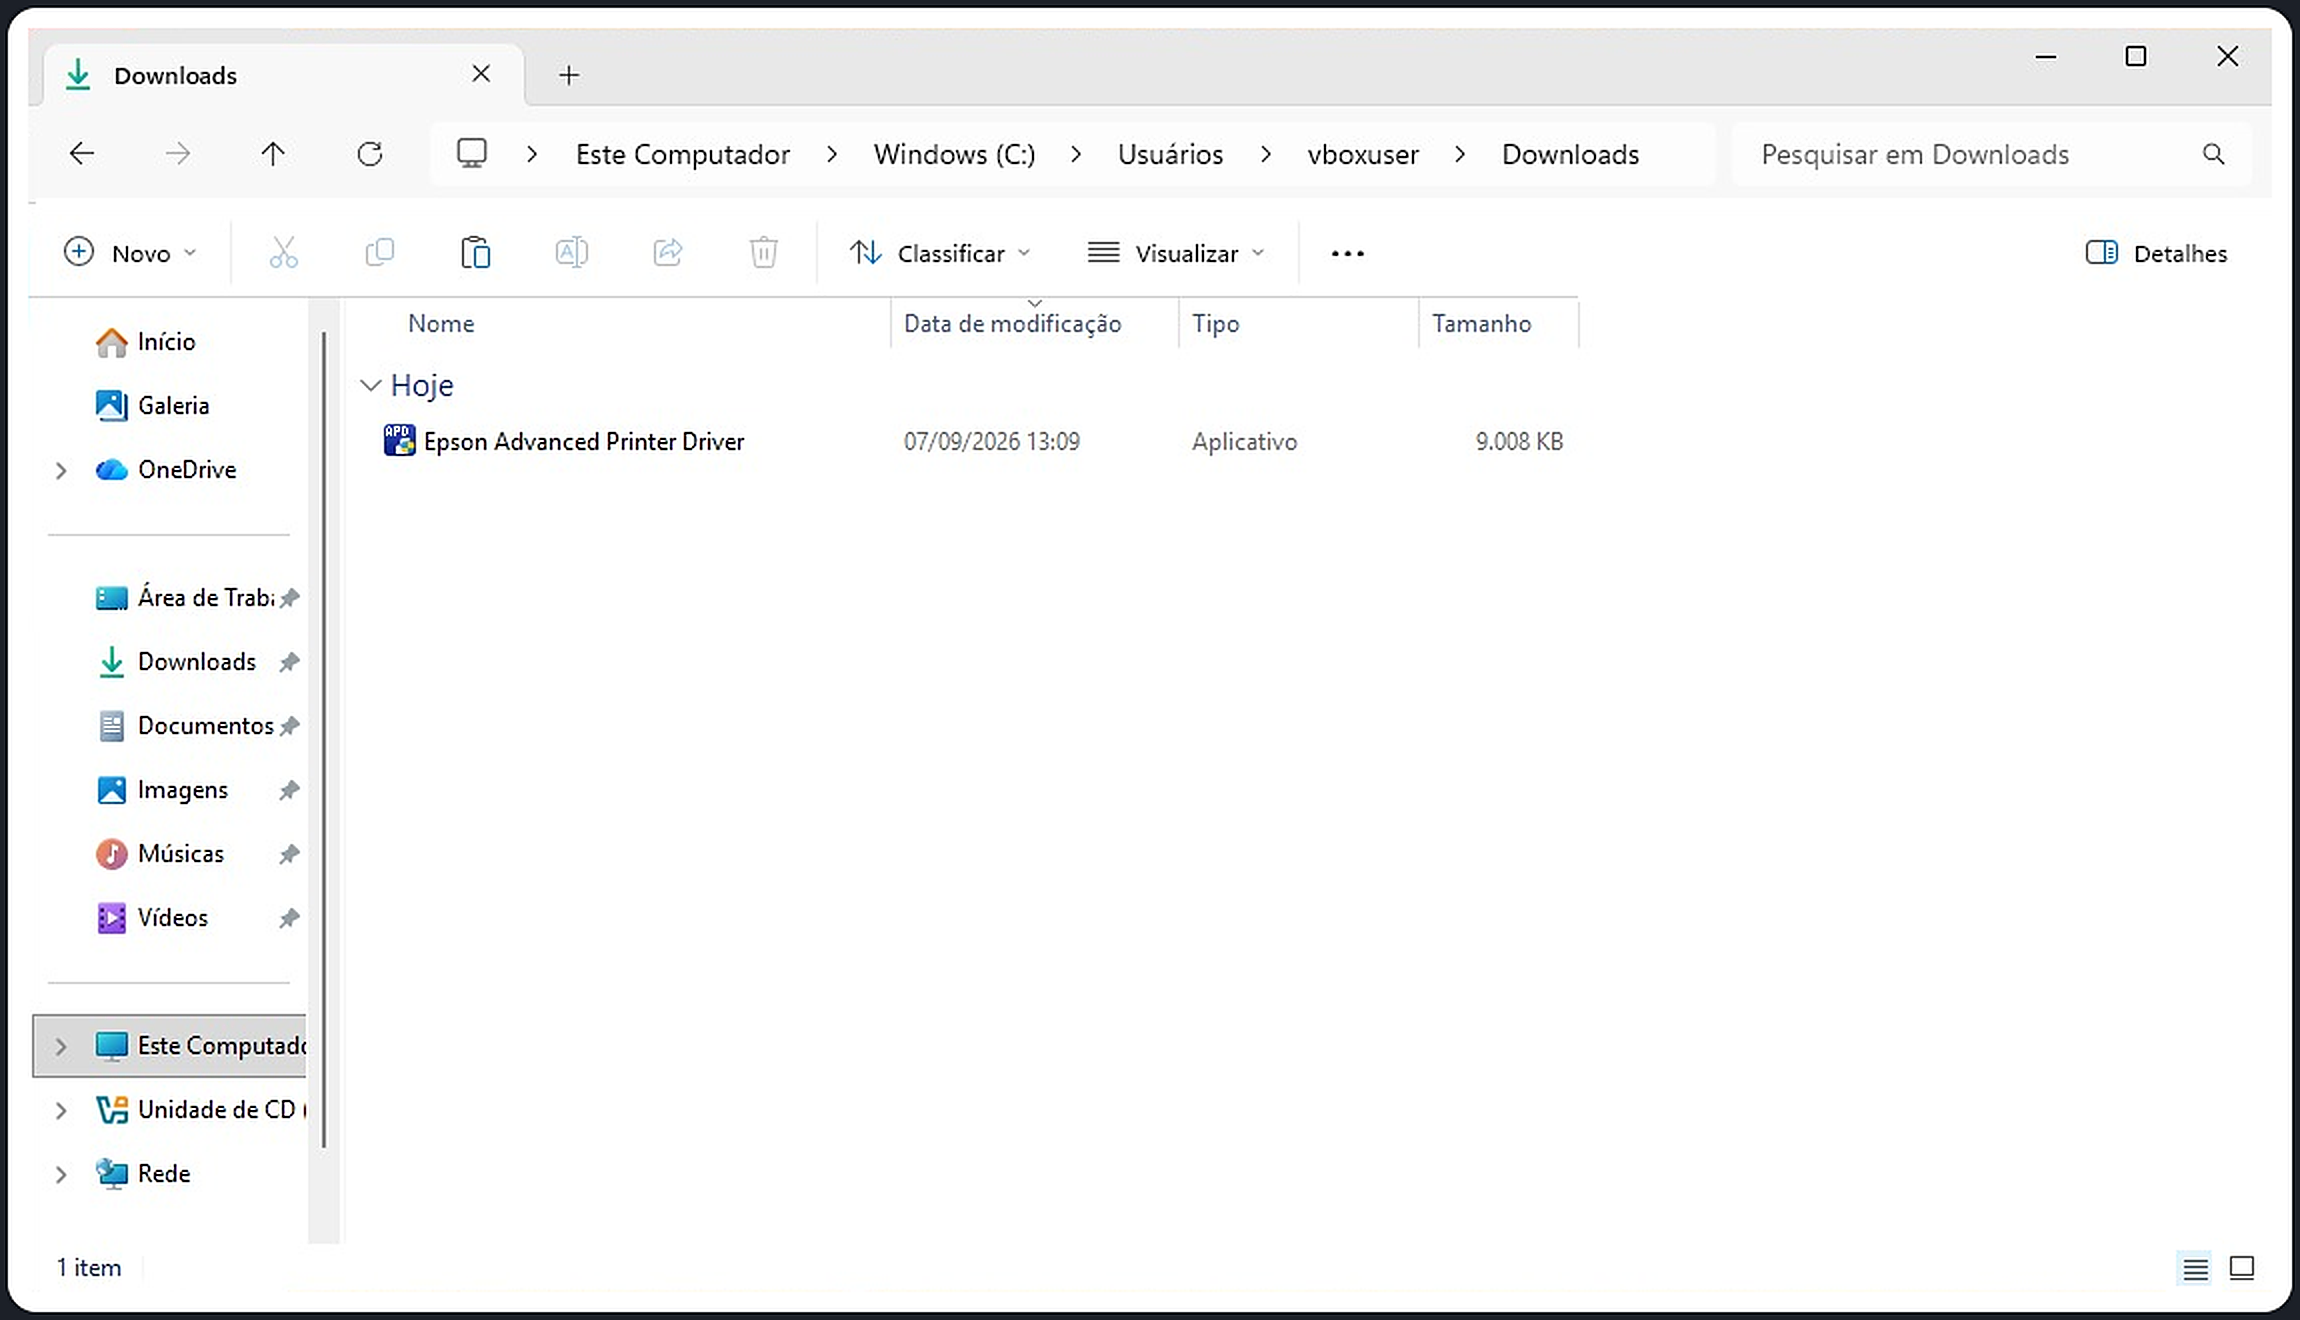Open the Novo dropdown menu
The height and width of the screenshot is (1320, 2300).
[129, 253]
